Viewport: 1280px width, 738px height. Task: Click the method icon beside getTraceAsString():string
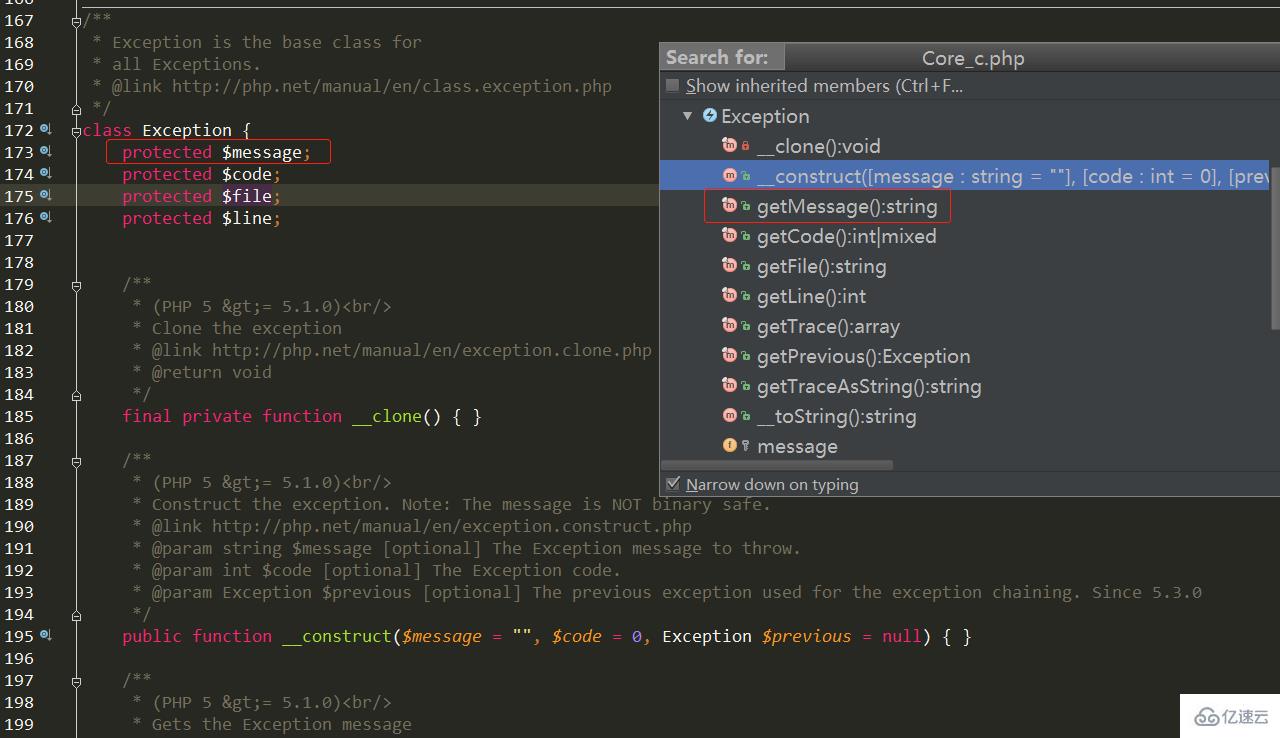pos(730,387)
